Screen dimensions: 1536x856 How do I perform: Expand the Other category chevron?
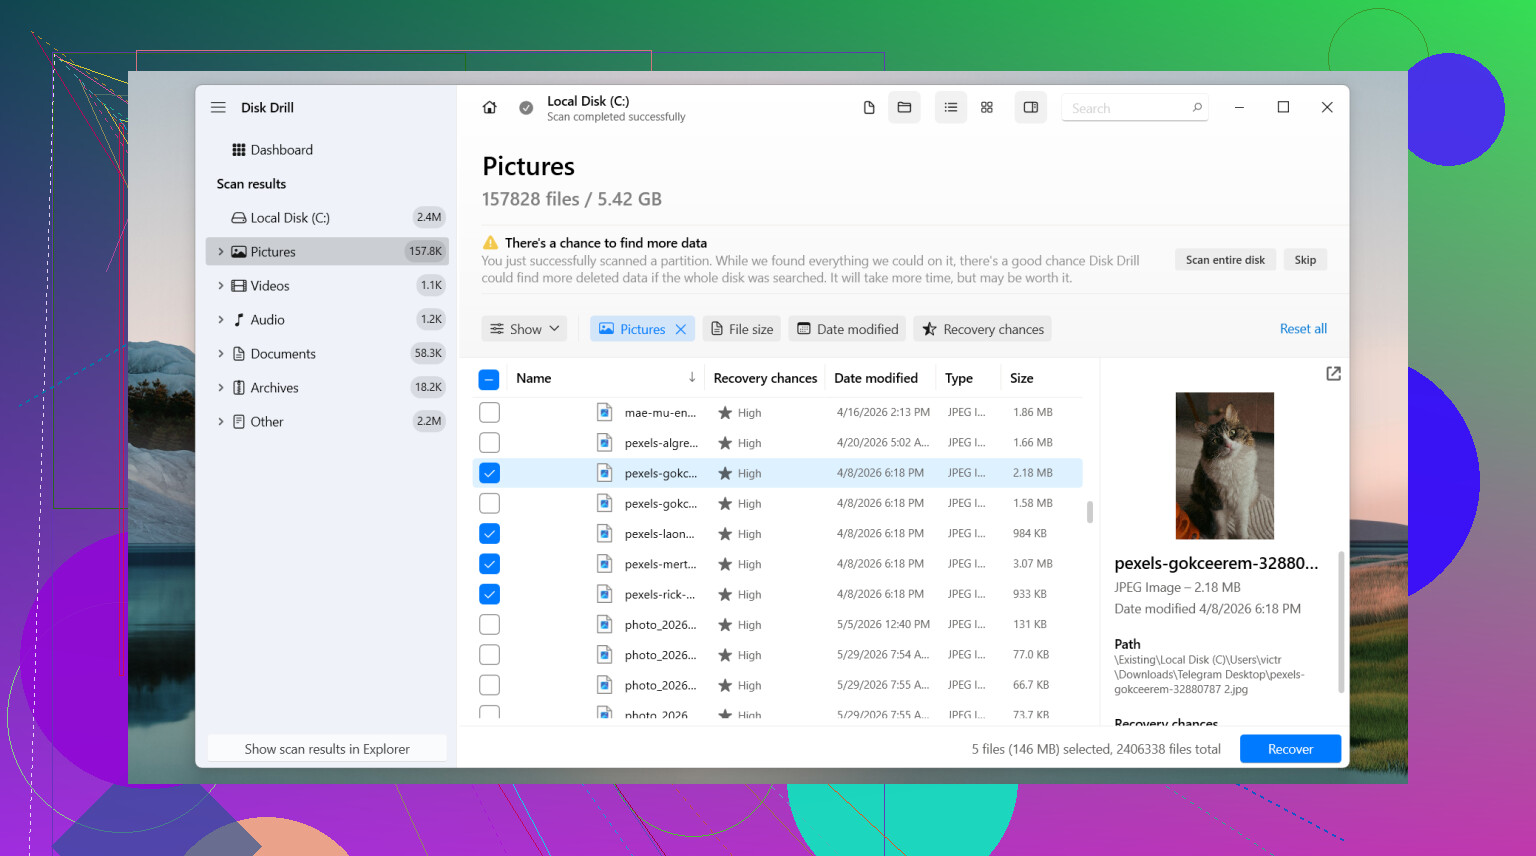click(221, 422)
